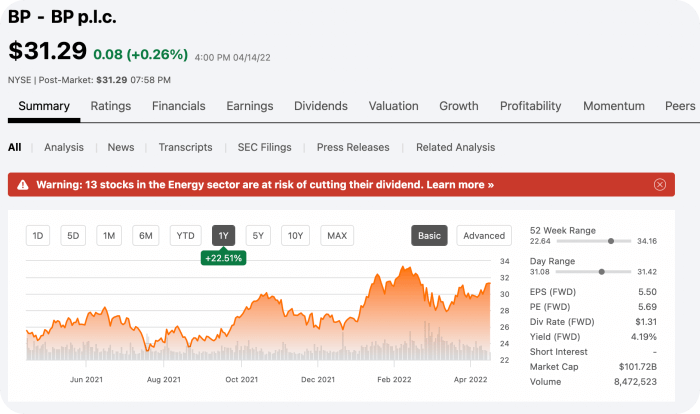Choose the 1M chart range

click(109, 235)
